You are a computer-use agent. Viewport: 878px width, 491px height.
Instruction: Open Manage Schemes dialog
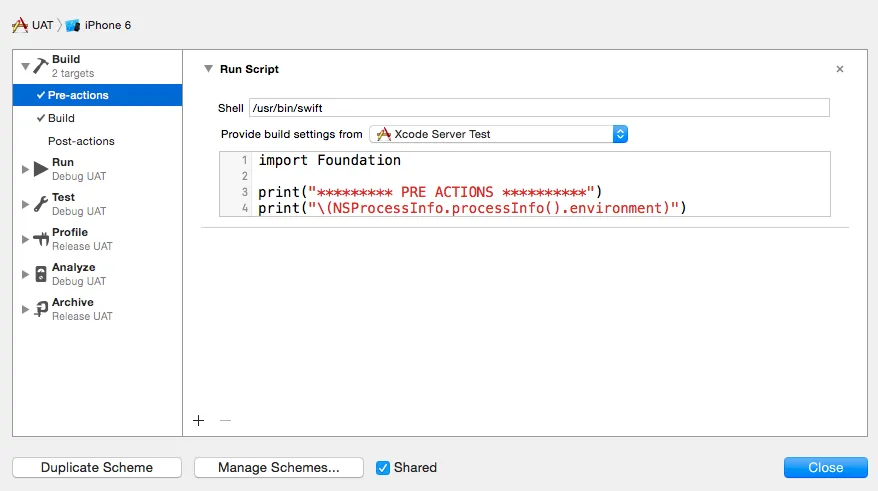point(278,467)
